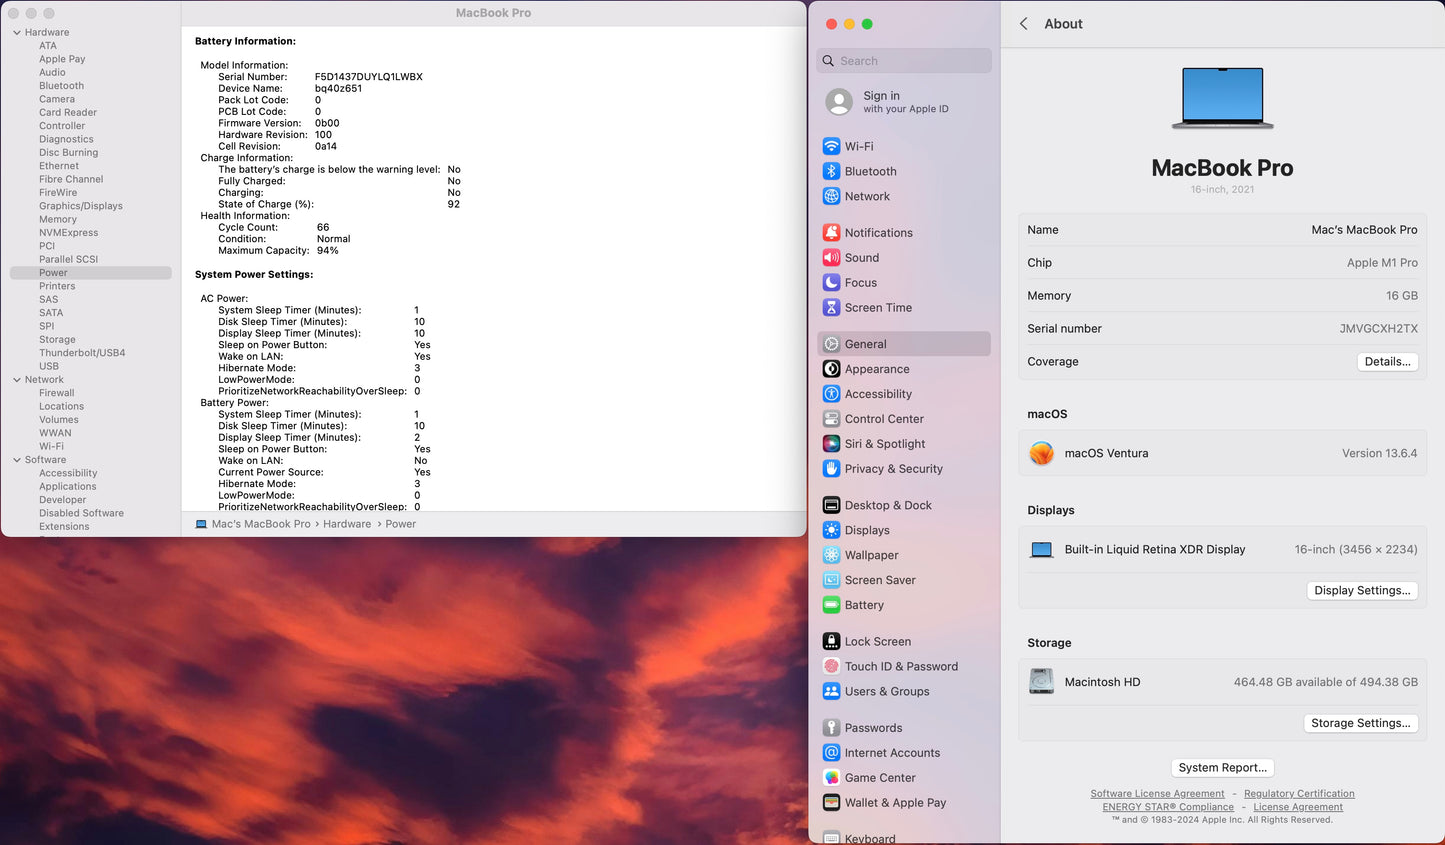Screen dimensions: 1445x845
Task: Select Thunderbolt/USB4 in the Hardware list
Action: click(82, 353)
